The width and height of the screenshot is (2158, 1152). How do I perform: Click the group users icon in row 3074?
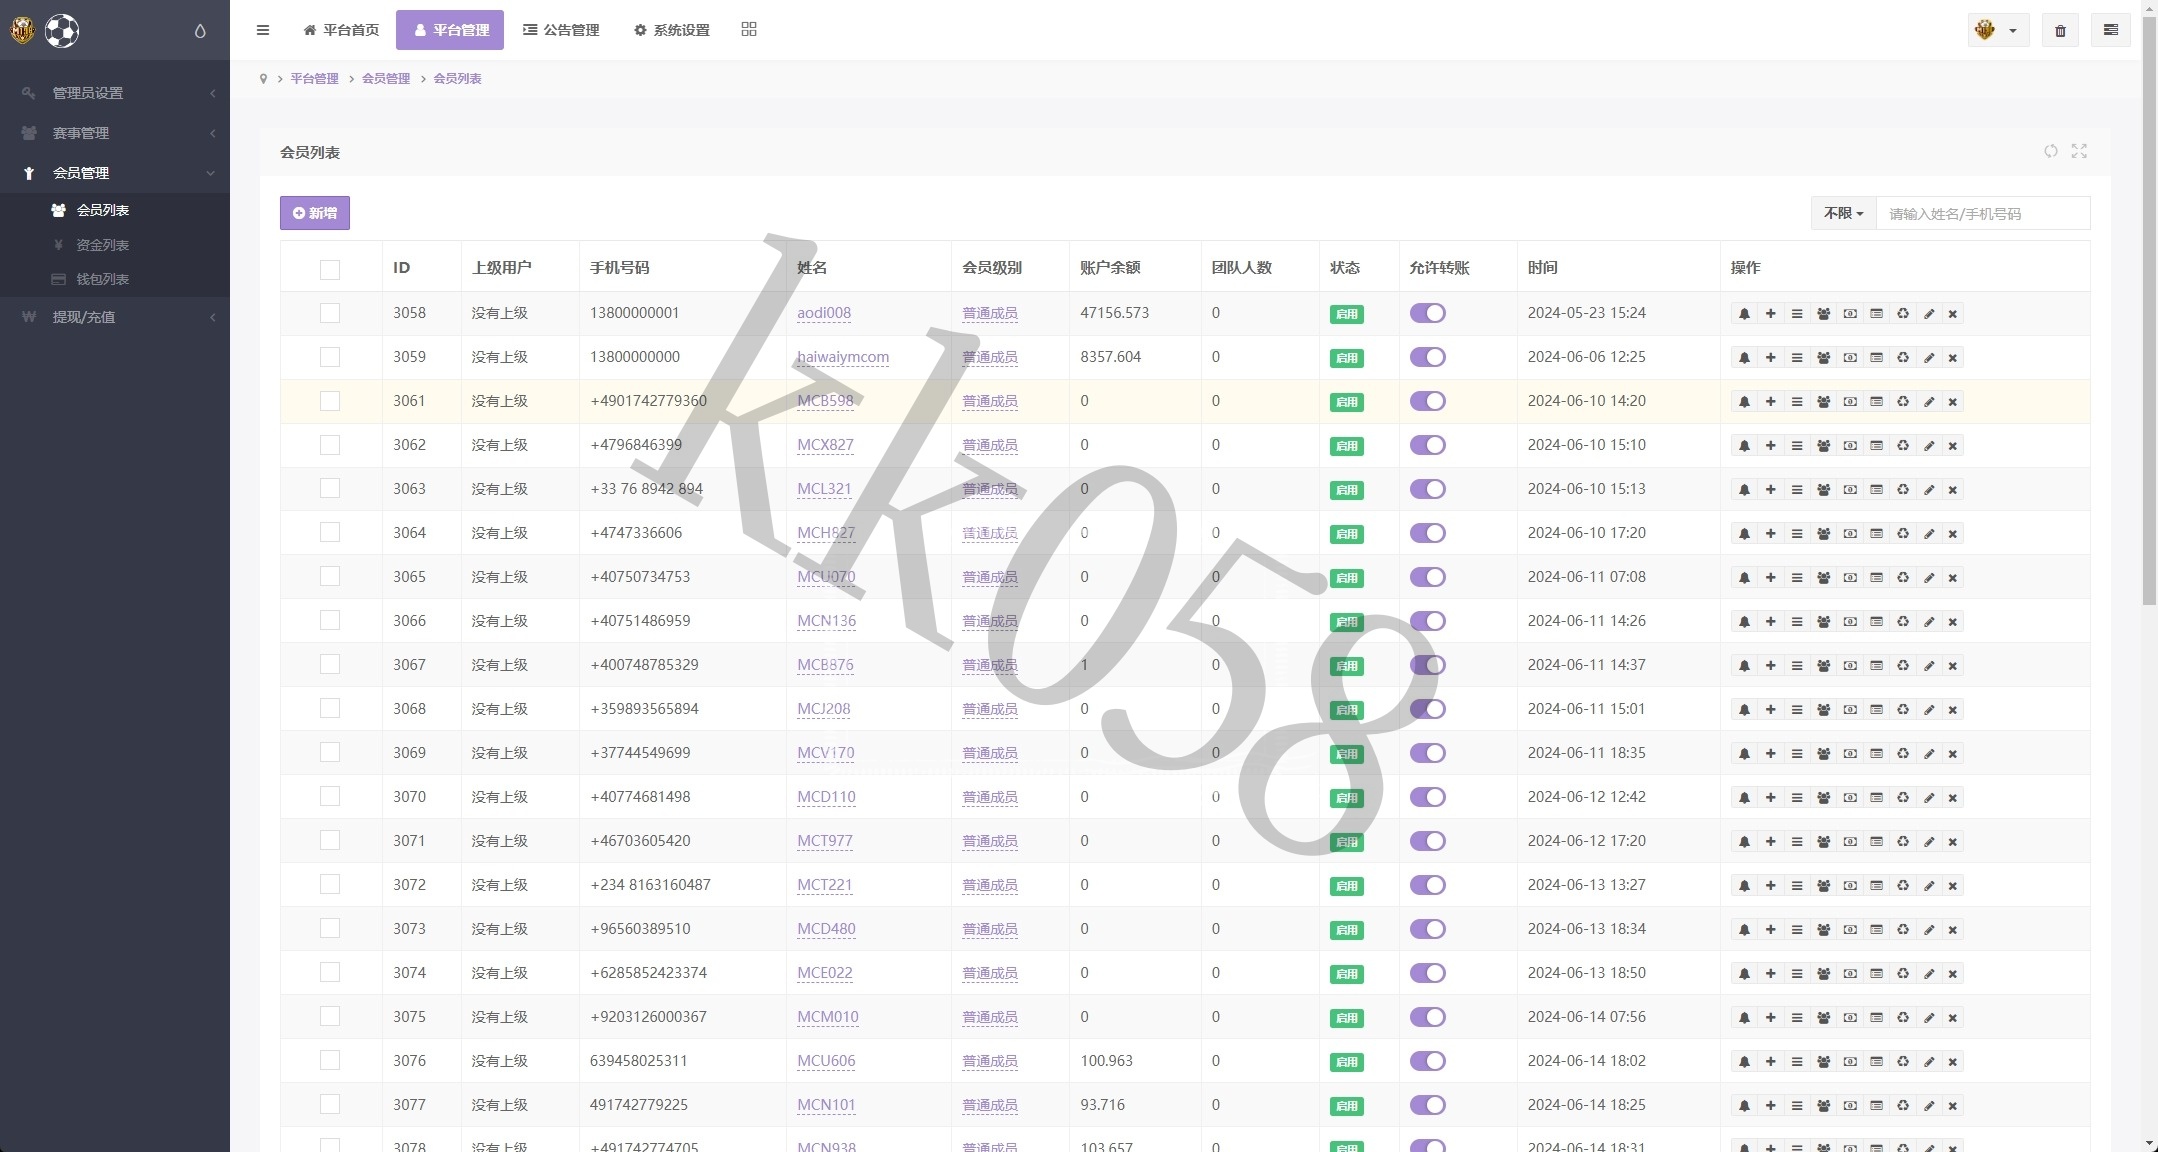pos(1824,974)
